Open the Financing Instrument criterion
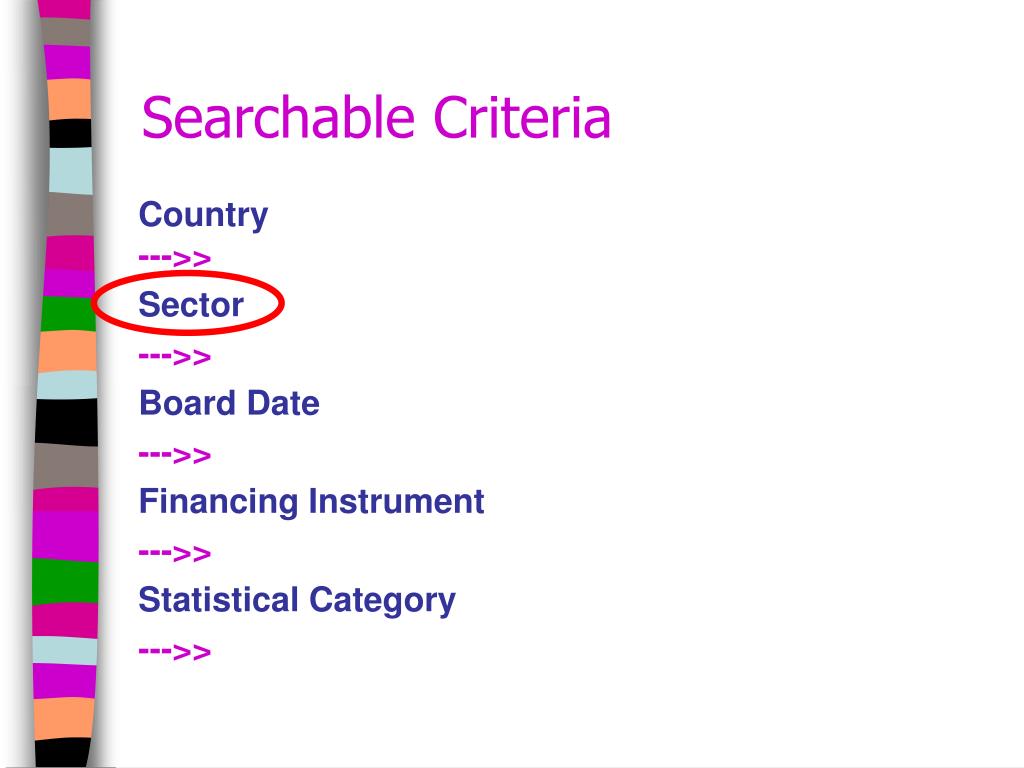 click(311, 502)
